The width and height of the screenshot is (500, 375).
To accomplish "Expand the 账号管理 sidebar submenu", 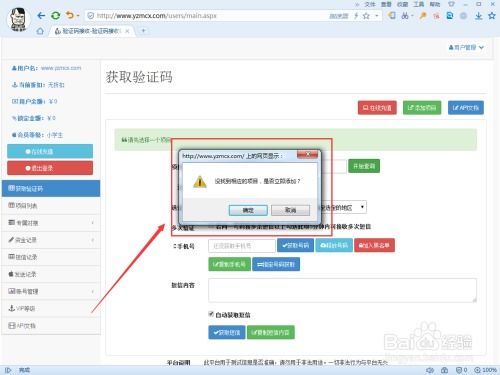I will click(x=51, y=291).
